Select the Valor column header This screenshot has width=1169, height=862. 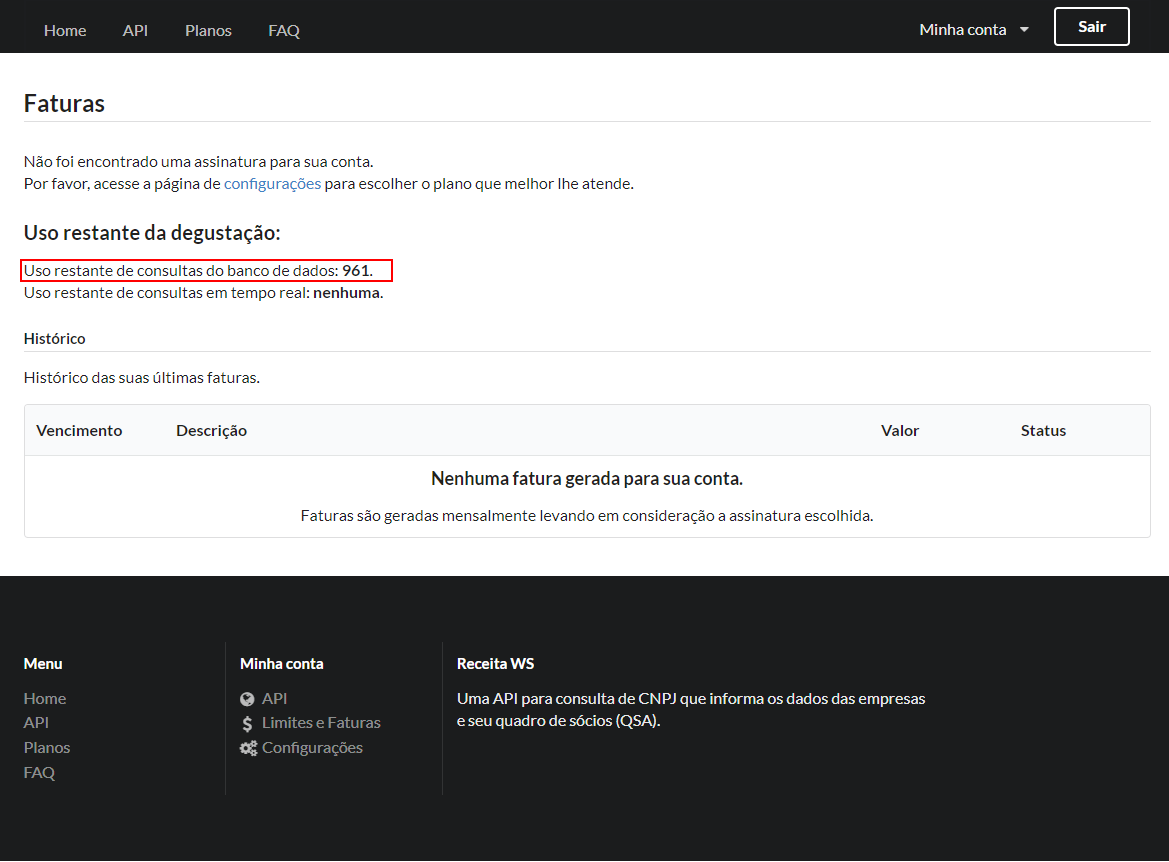tap(900, 431)
